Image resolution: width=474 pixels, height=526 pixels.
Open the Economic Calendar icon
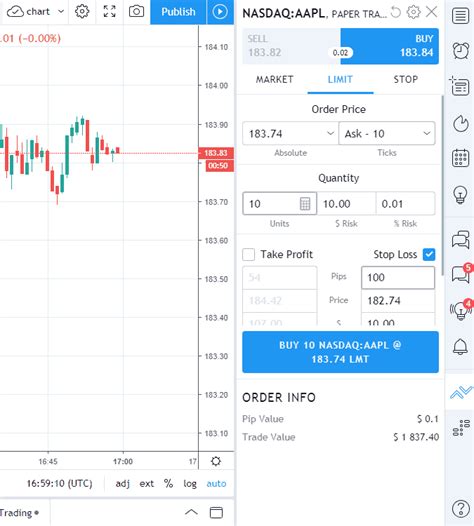(x=460, y=158)
